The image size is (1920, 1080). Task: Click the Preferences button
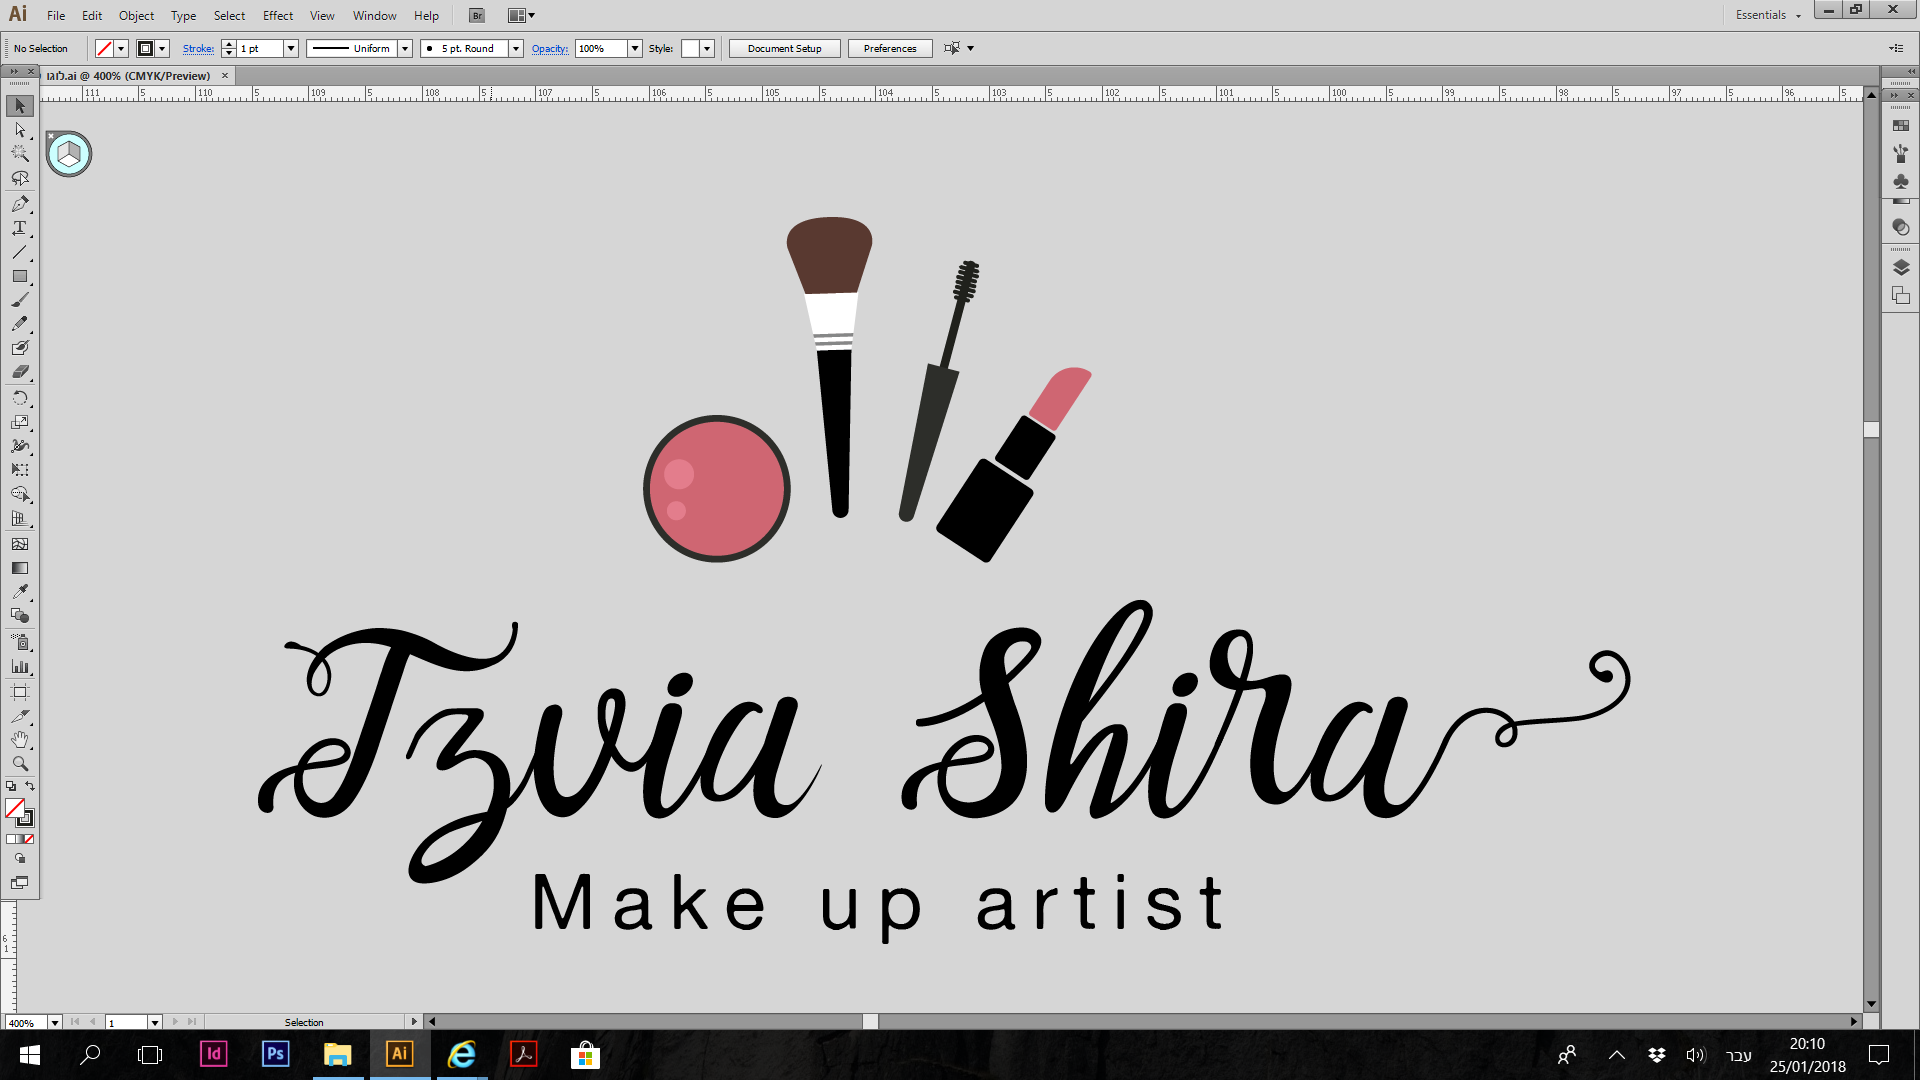click(x=889, y=48)
